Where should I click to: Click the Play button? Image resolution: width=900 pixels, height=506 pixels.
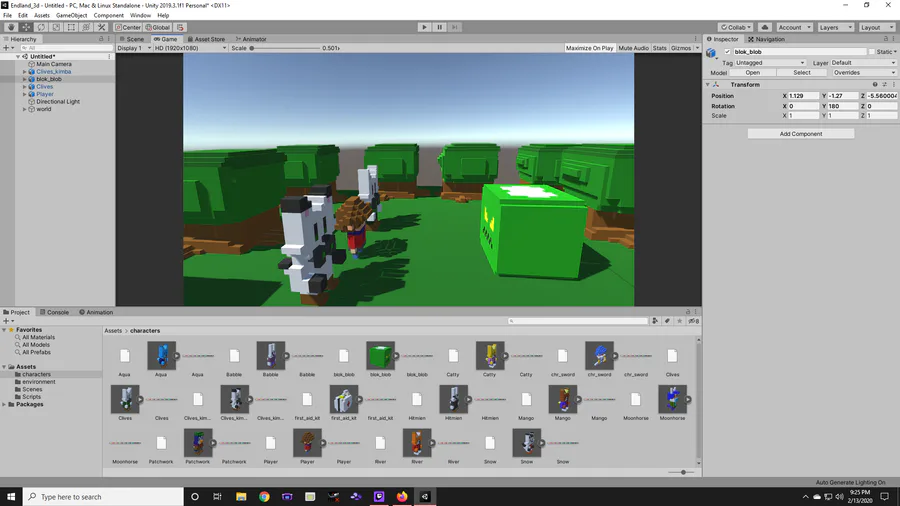424,27
